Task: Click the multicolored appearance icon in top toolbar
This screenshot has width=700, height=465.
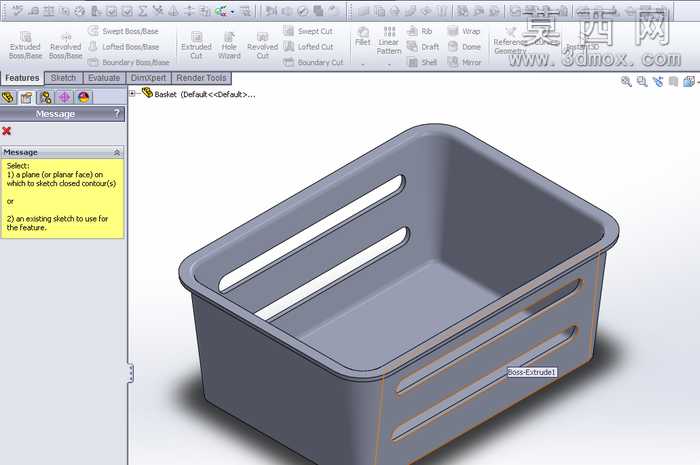Action: [221, 11]
